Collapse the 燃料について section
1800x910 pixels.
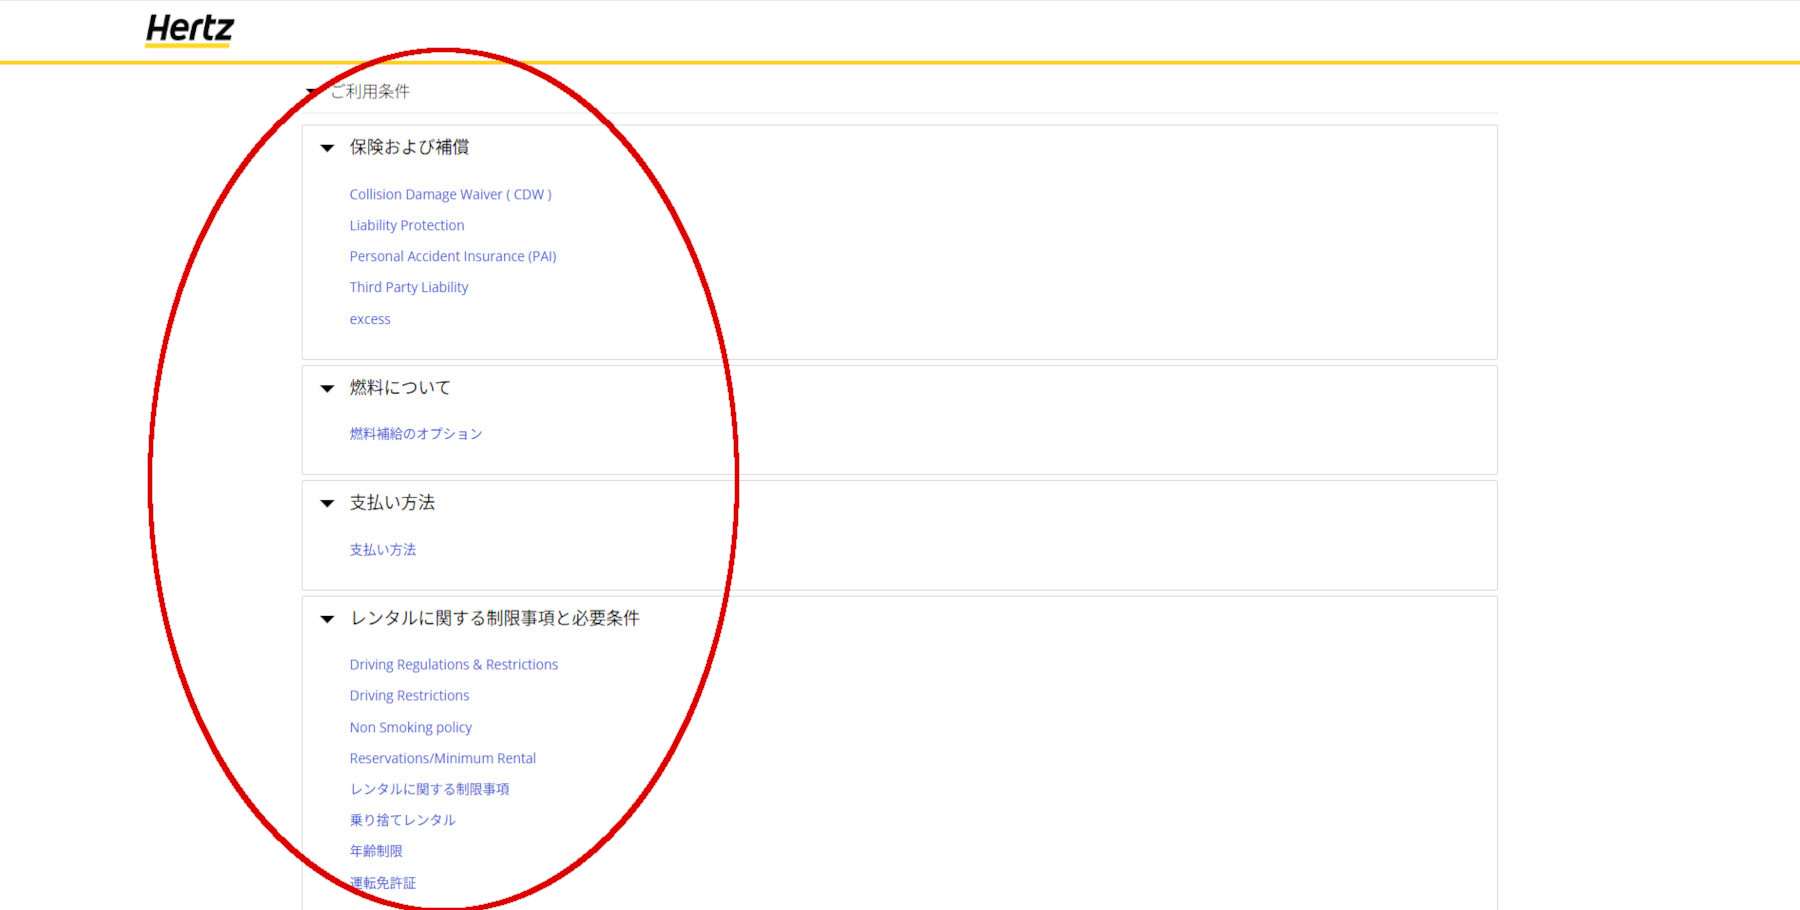pos(327,388)
